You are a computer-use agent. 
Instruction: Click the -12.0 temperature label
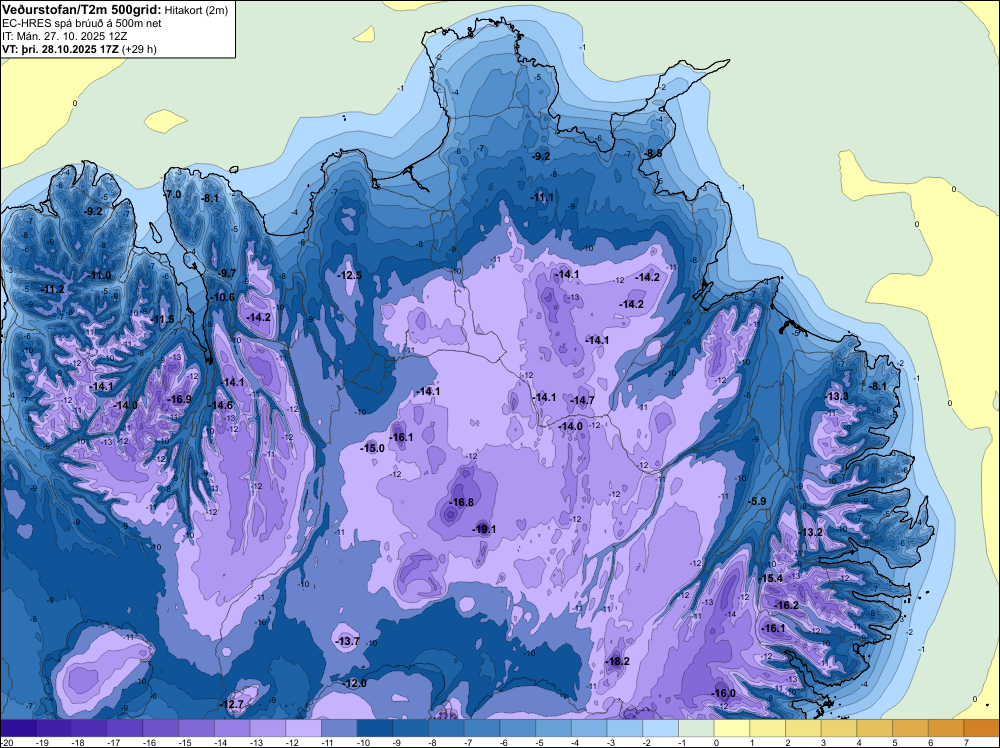(355, 684)
